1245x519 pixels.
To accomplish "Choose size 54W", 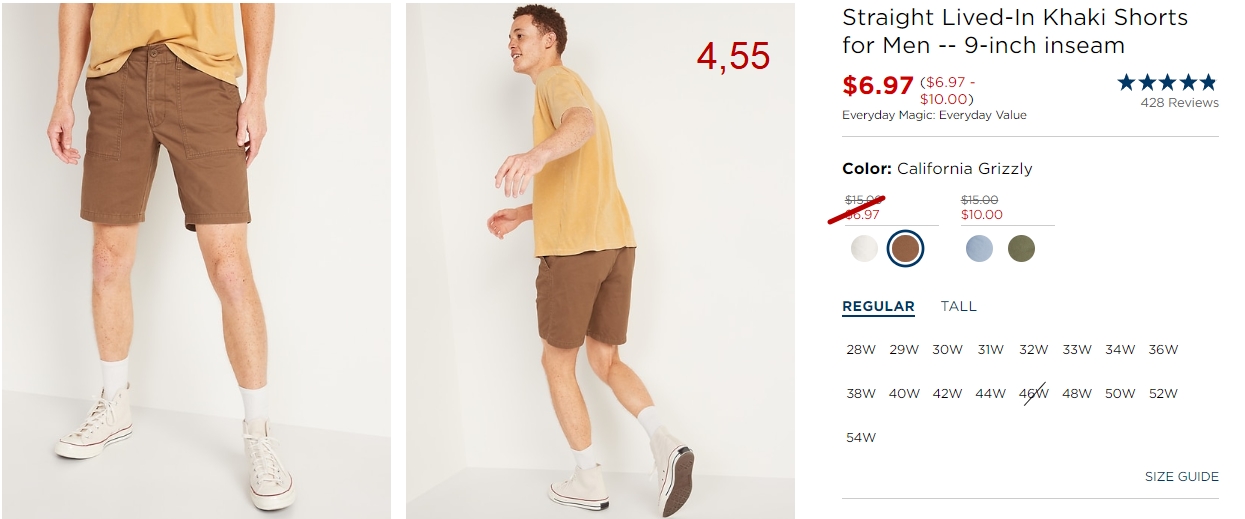I will [861, 438].
